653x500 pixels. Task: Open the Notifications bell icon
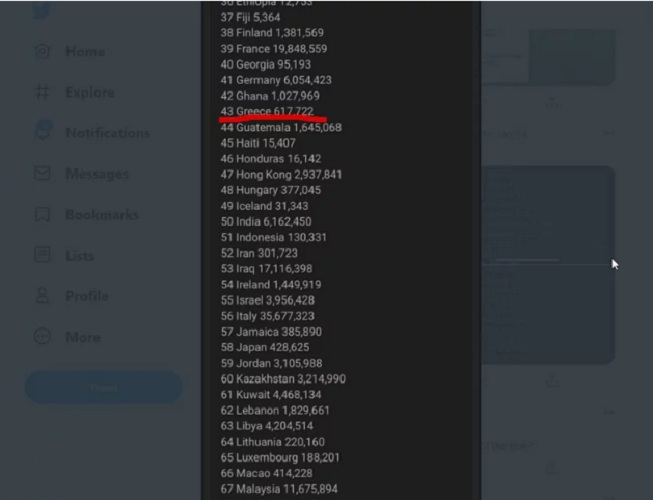43,131
